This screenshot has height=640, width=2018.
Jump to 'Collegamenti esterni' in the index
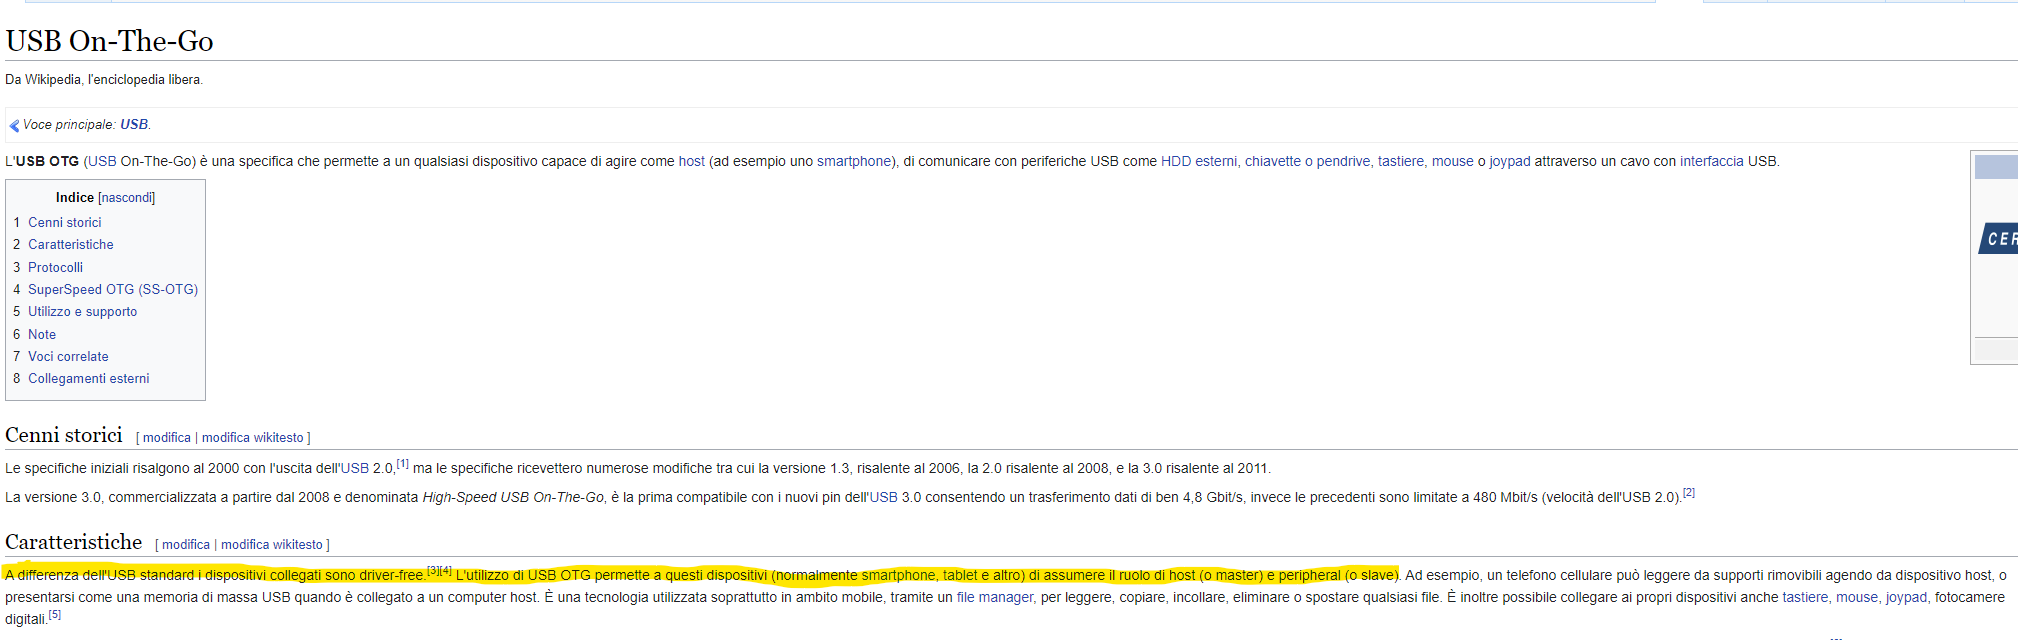89,379
